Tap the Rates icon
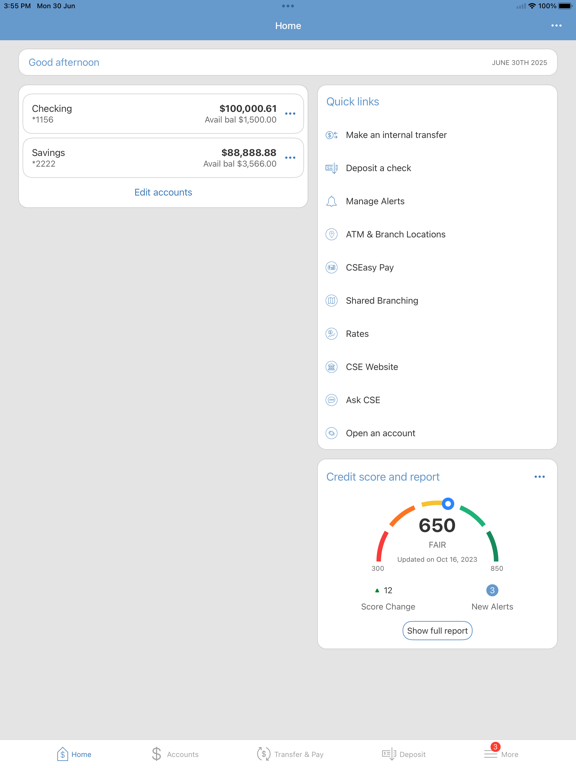 (x=332, y=334)
